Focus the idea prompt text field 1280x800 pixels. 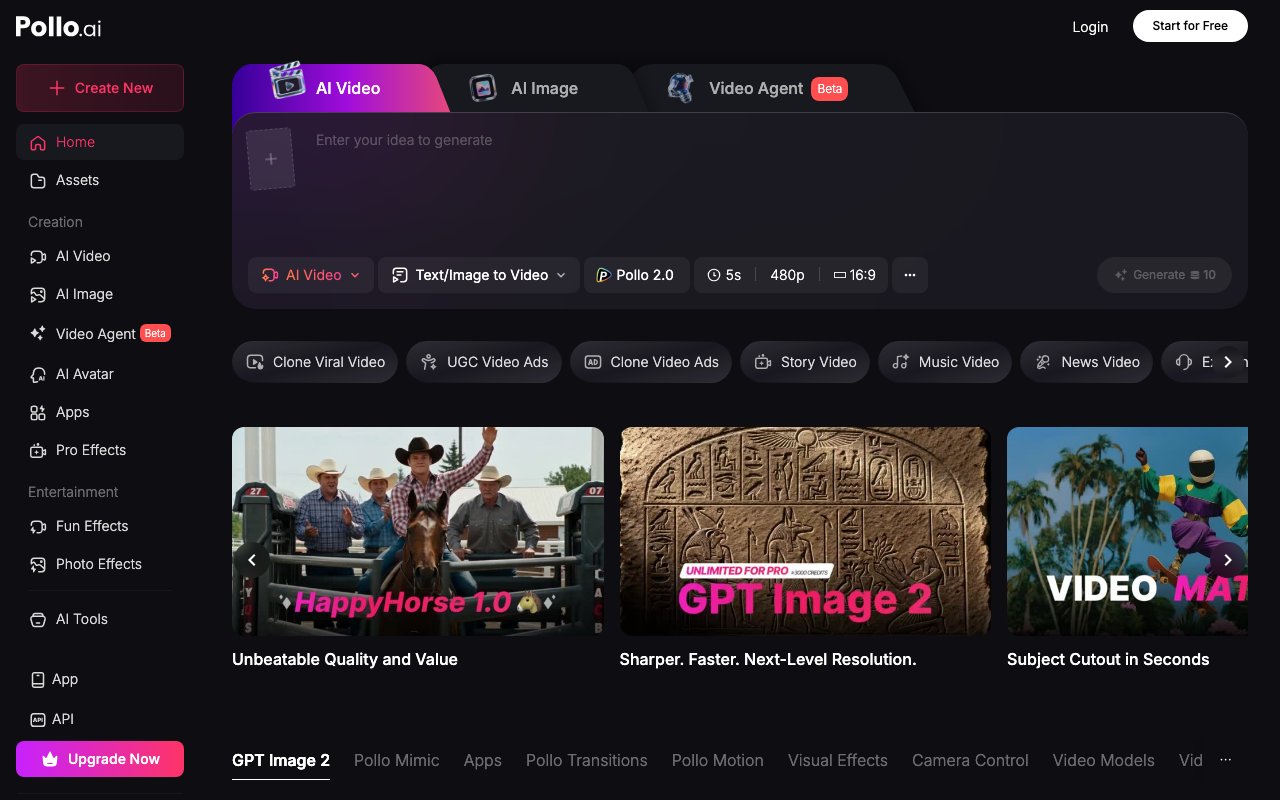tap(770, 180)
